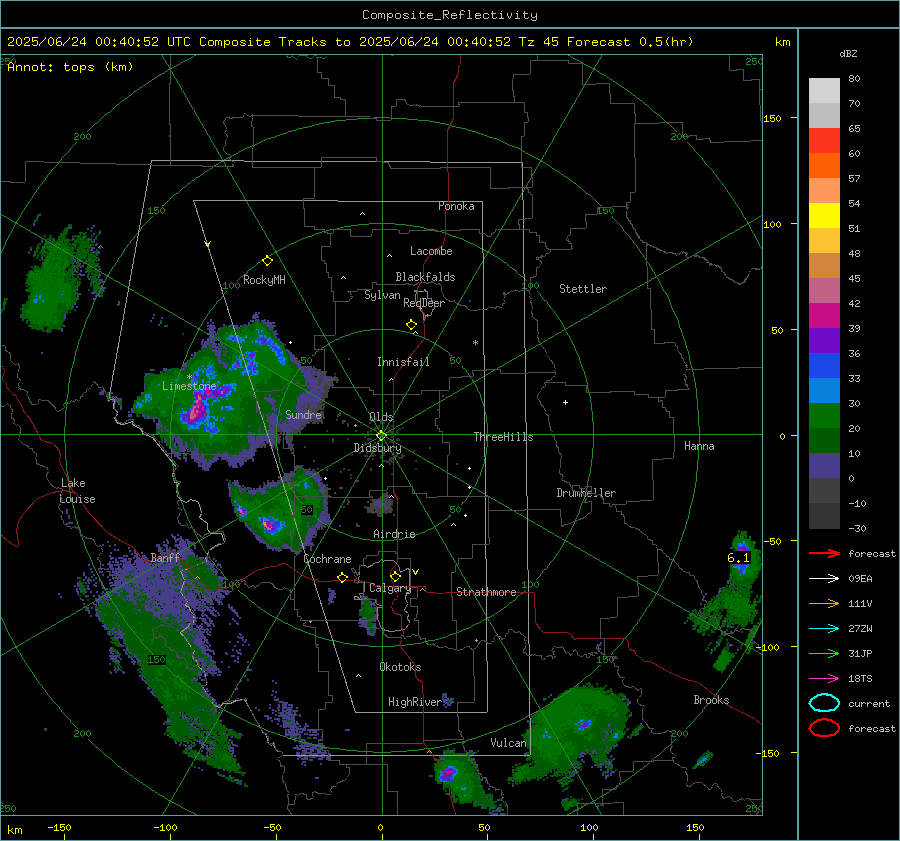The height and width of the screenshot is (841, 900).
Task: Click the magenta 39 dBZ color swatch
Action: click(824, 316)
